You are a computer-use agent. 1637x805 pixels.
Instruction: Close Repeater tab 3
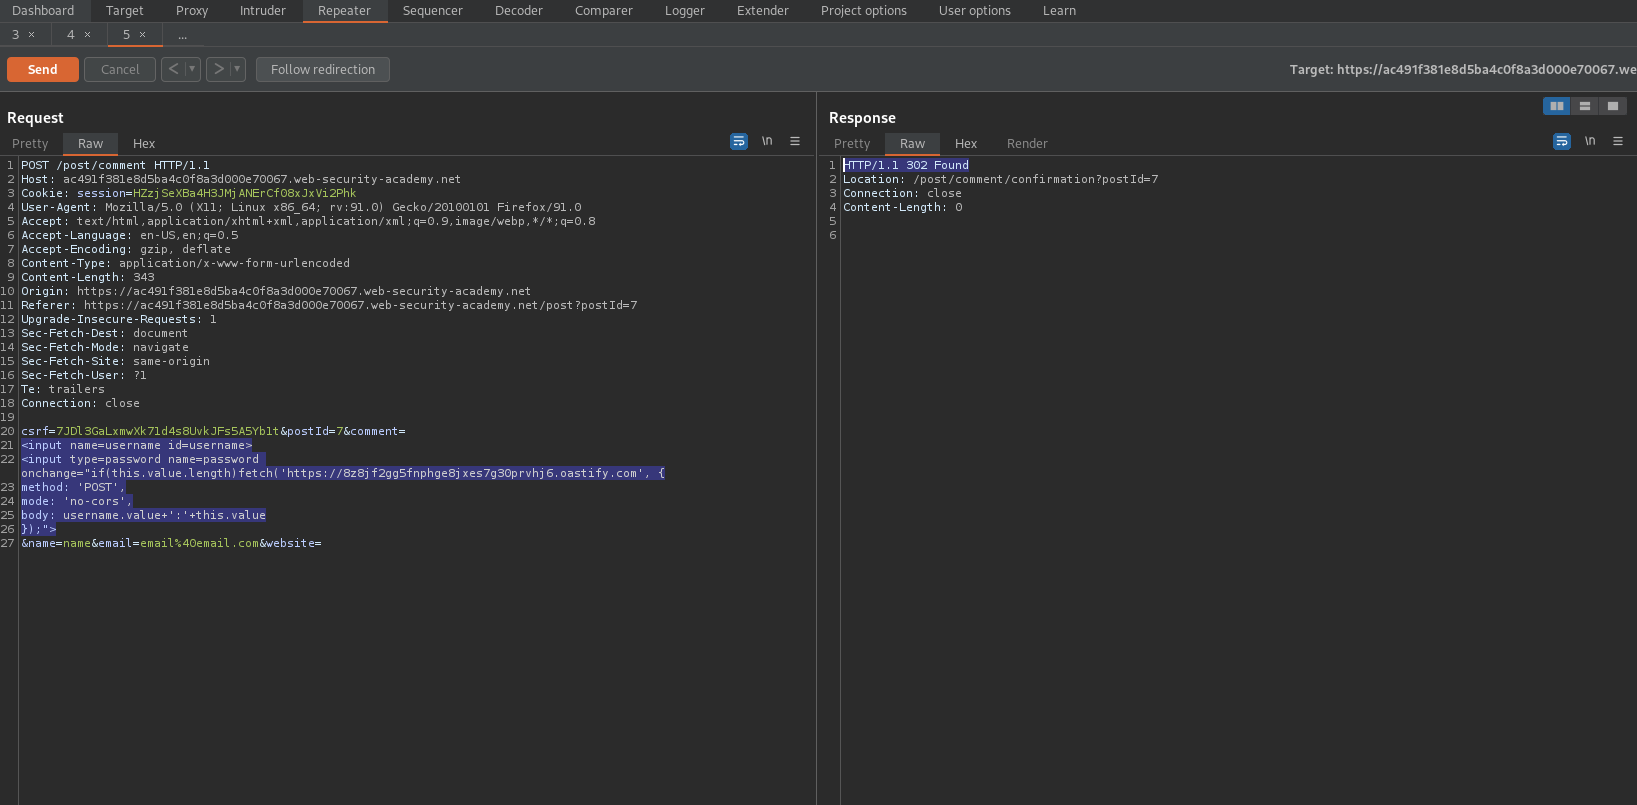click(32, 35)
